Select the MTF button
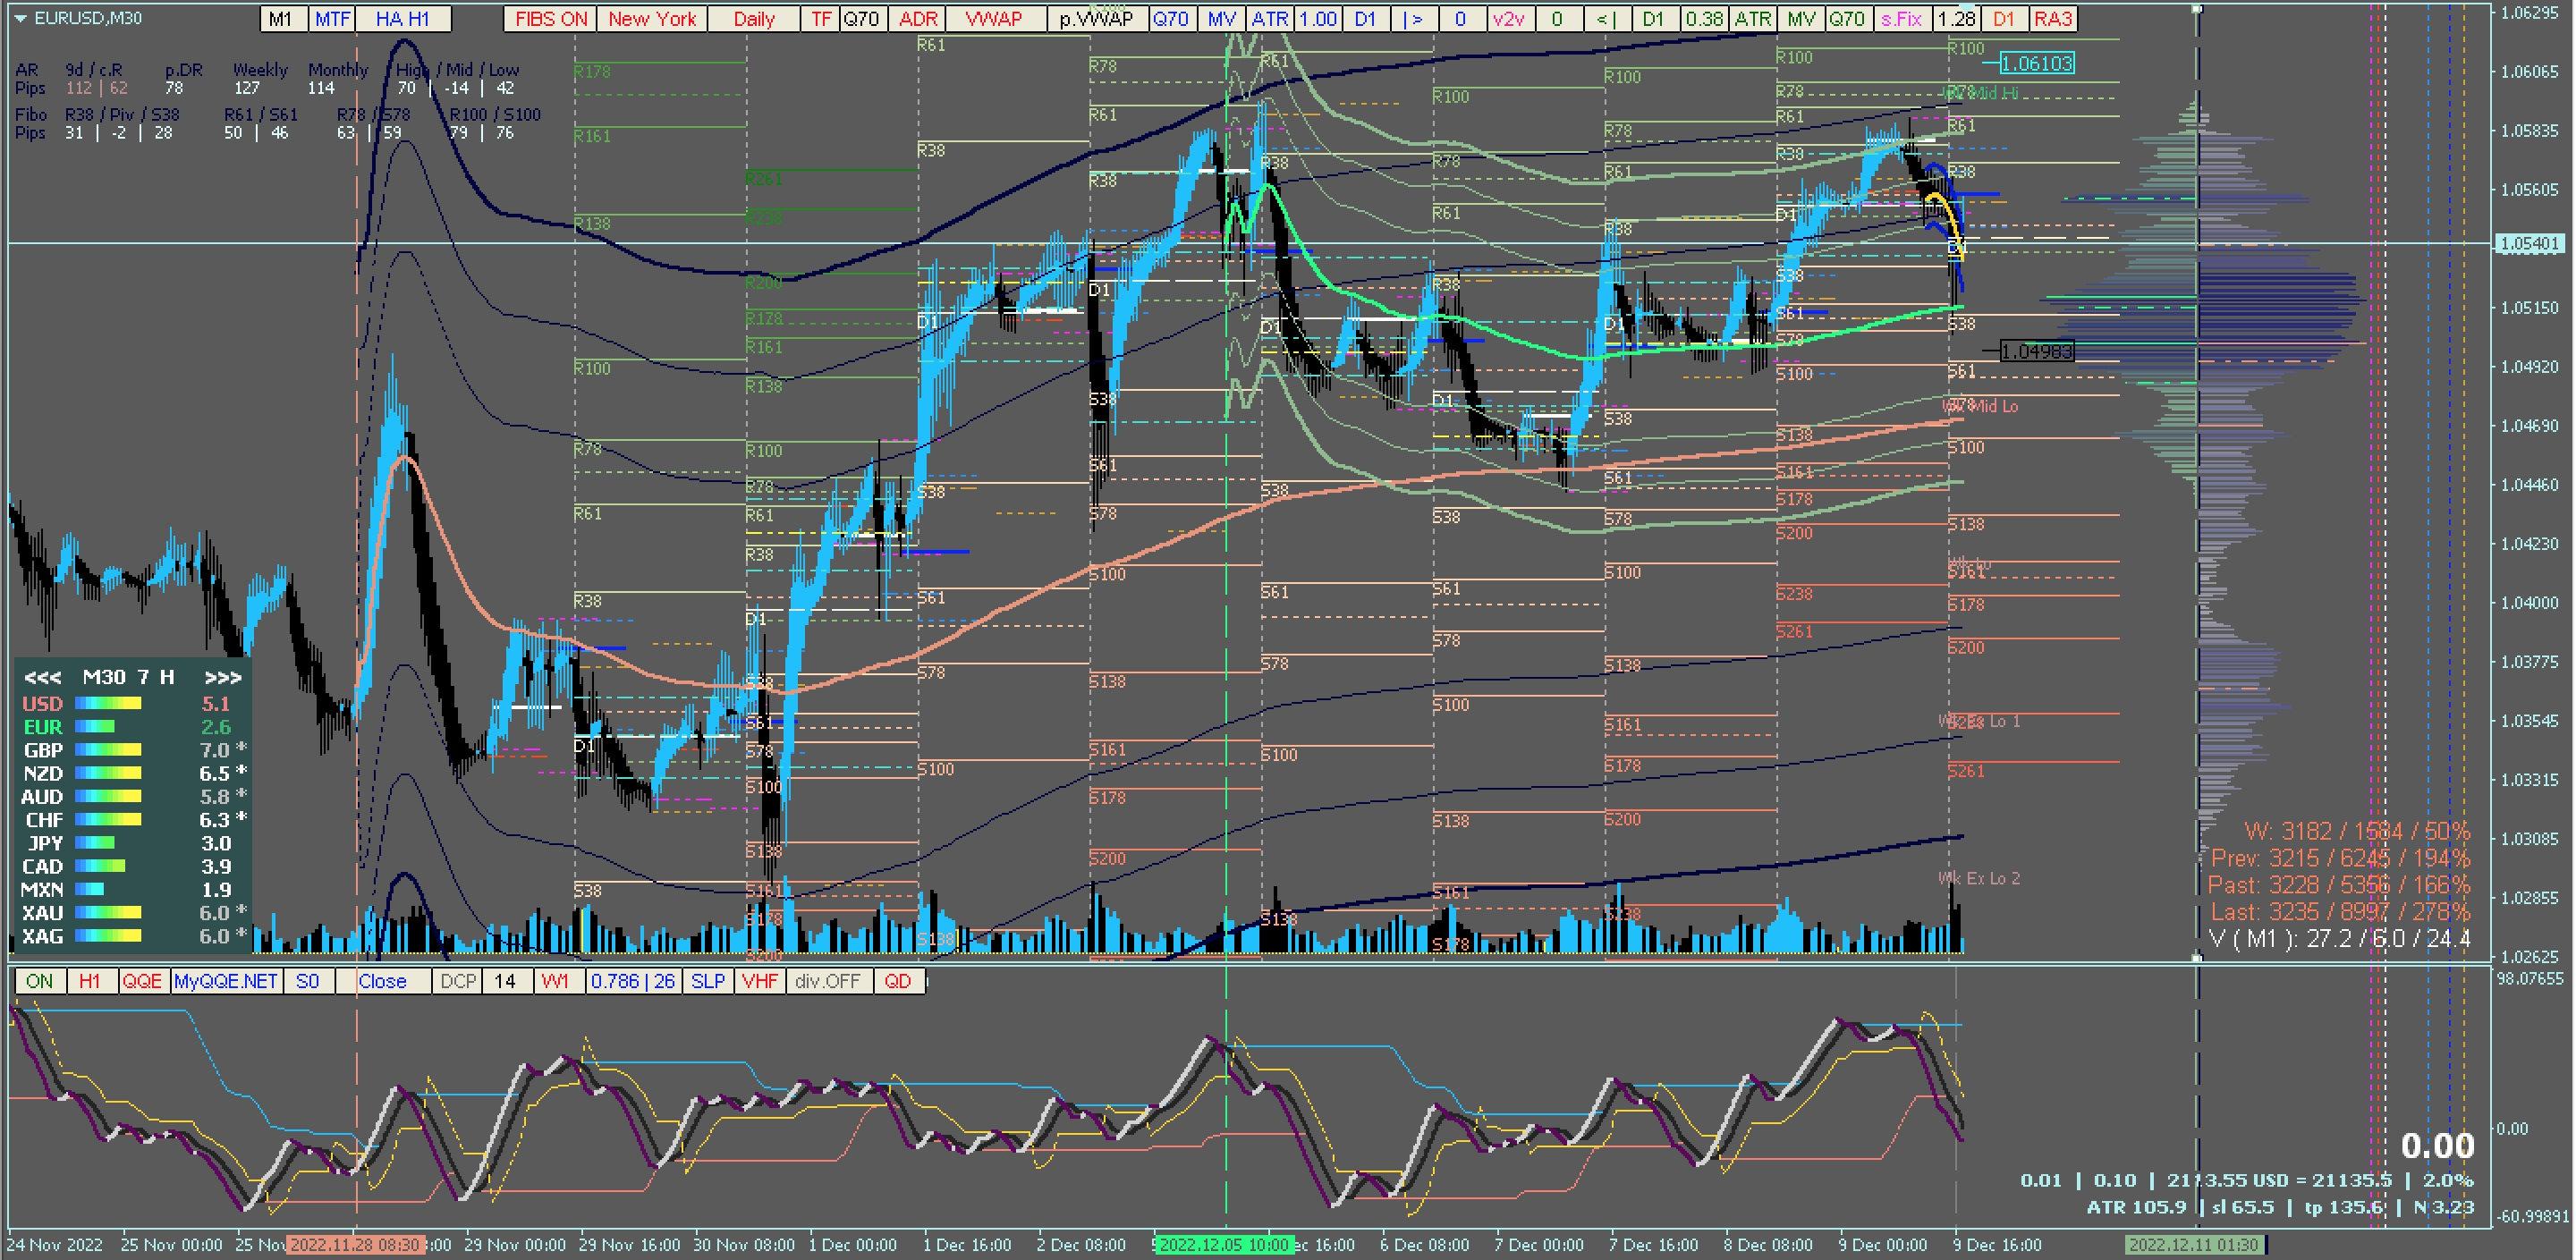 pyautogui.click(x=333, y=18)
